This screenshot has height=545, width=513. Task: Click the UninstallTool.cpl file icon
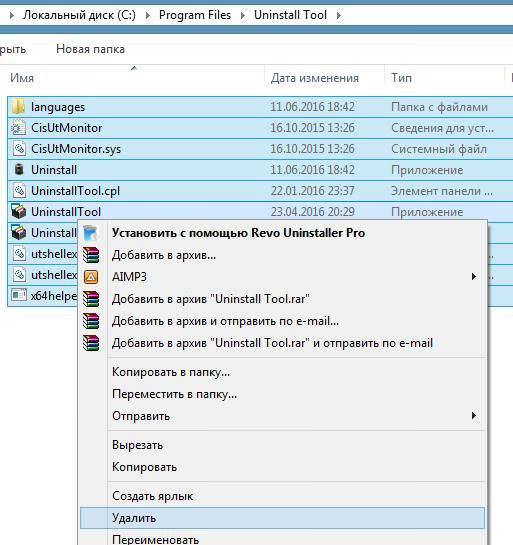pyautogui.click(x=19, y=191)
